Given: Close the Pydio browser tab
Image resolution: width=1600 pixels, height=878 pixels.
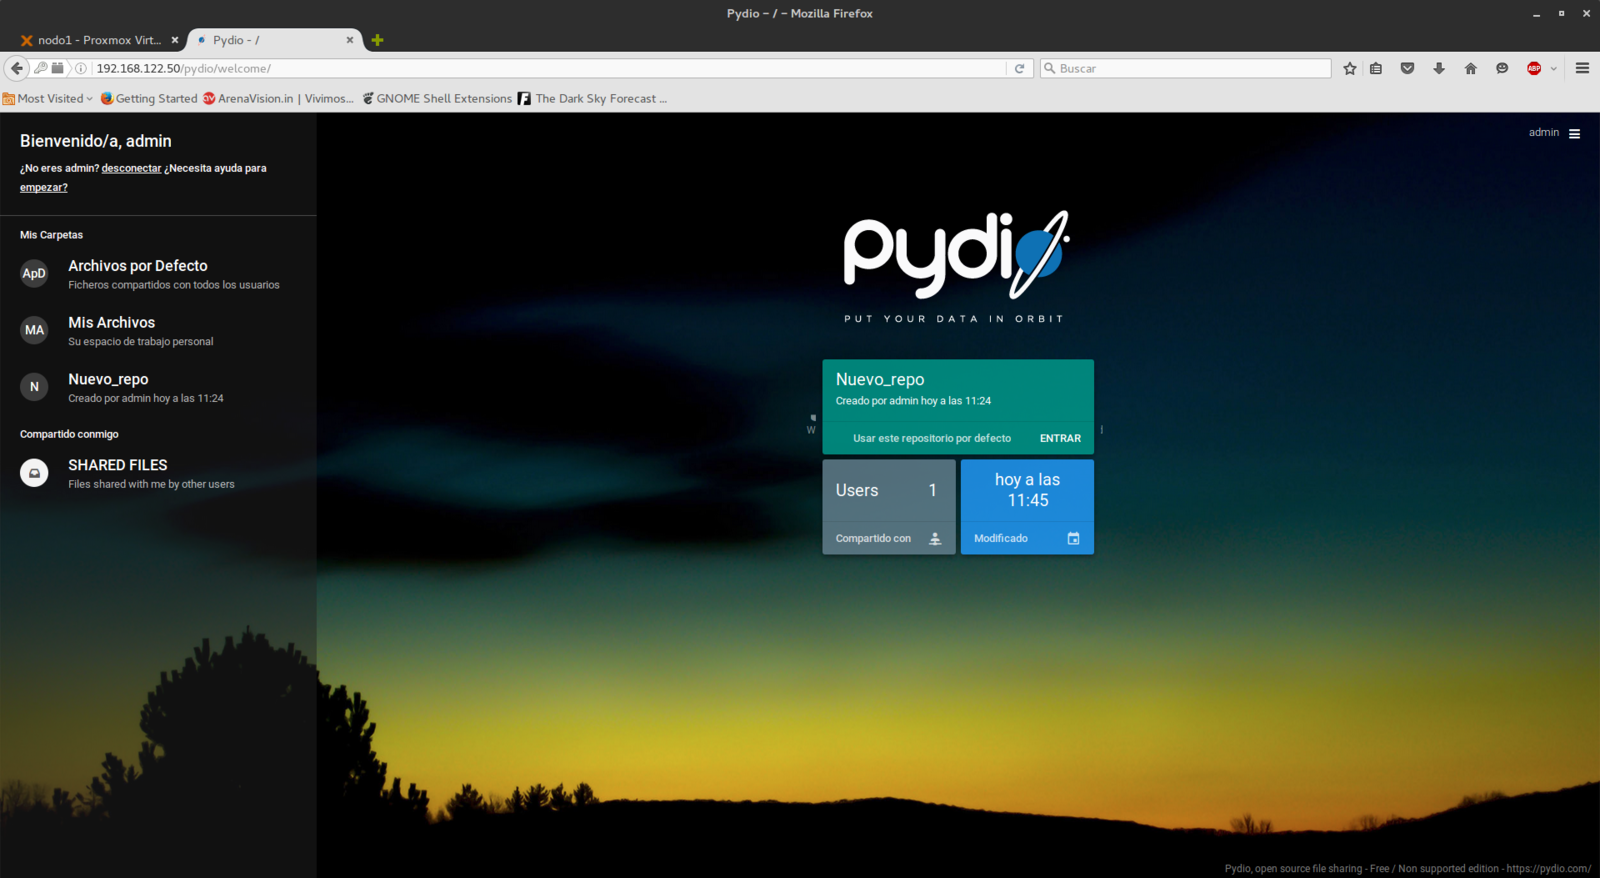Looking at the screenshot, I should tap(349, 40).
